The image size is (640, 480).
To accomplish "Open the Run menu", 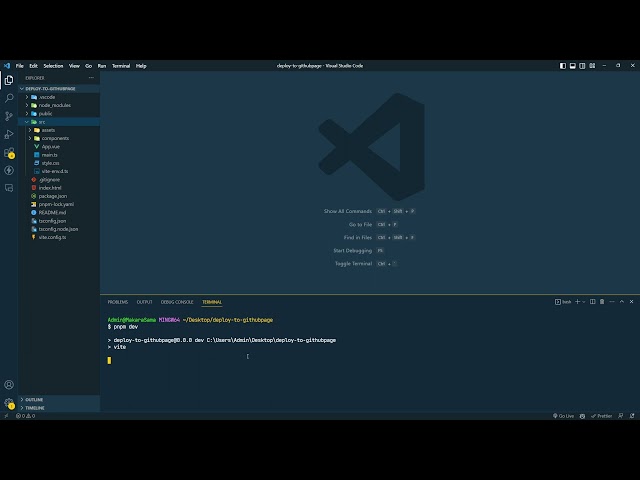I will coord(102,66).
